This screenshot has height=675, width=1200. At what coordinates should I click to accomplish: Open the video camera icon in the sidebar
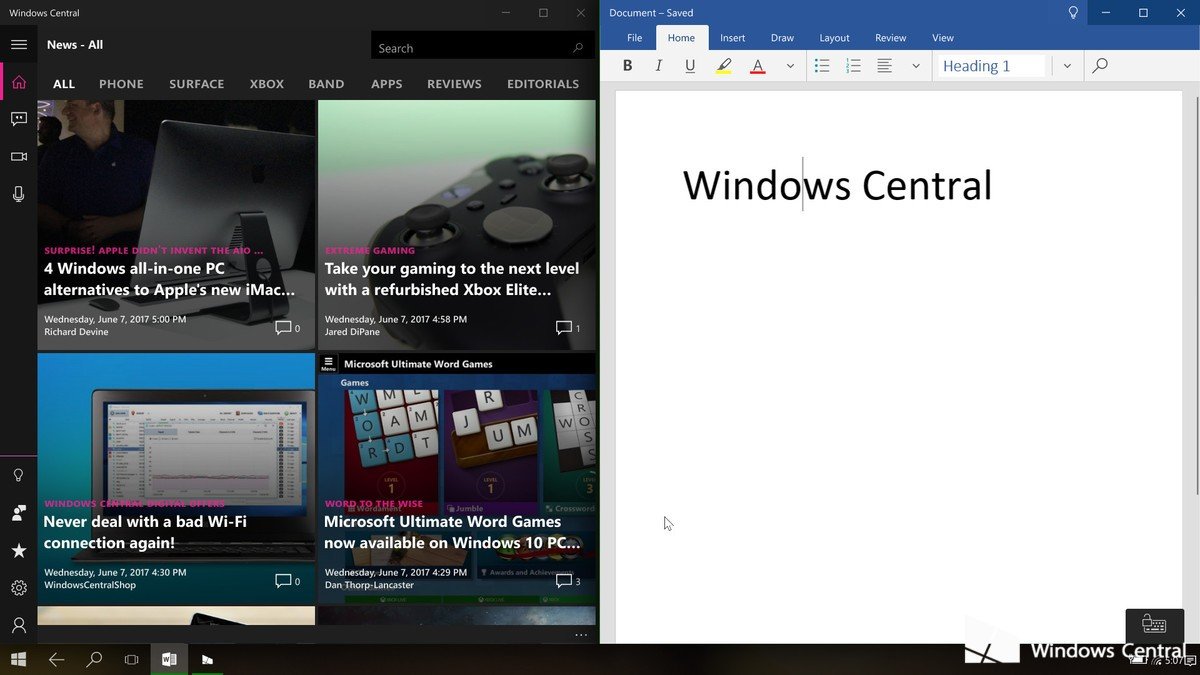coord(18,157)
